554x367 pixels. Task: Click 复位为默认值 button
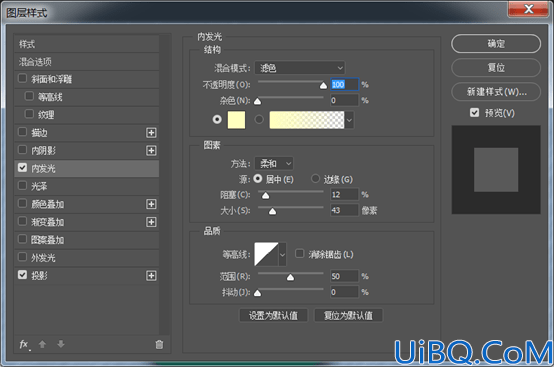pyautogui.click(x=348, y=315)
